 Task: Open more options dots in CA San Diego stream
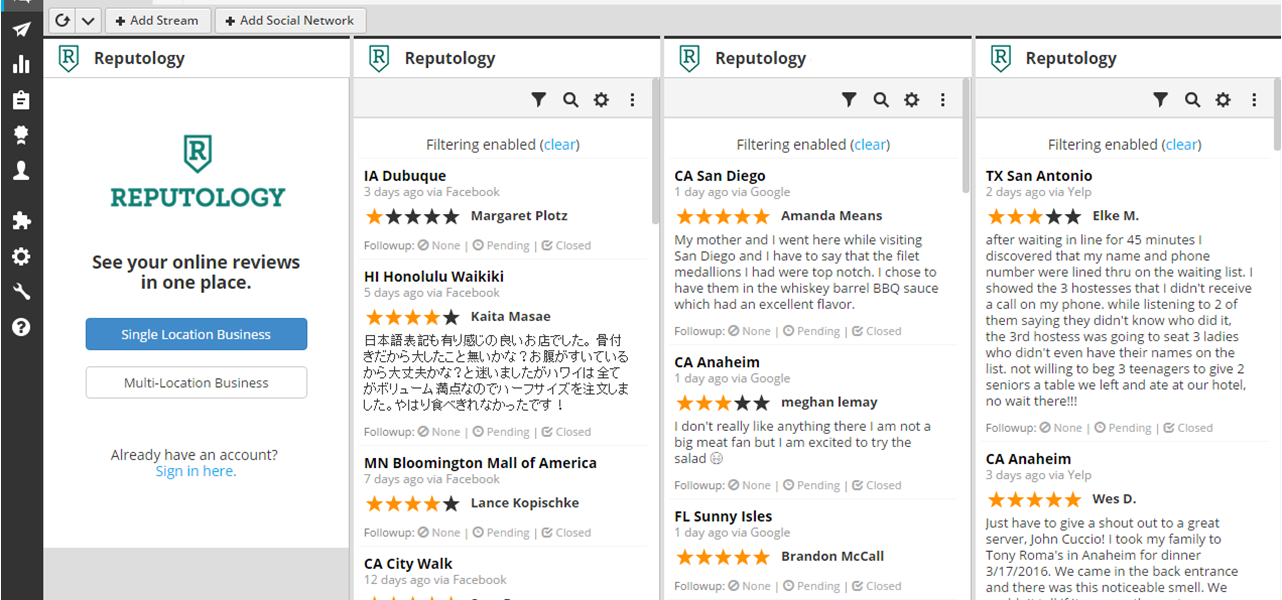pyautogui.click(x=943, y=99)
